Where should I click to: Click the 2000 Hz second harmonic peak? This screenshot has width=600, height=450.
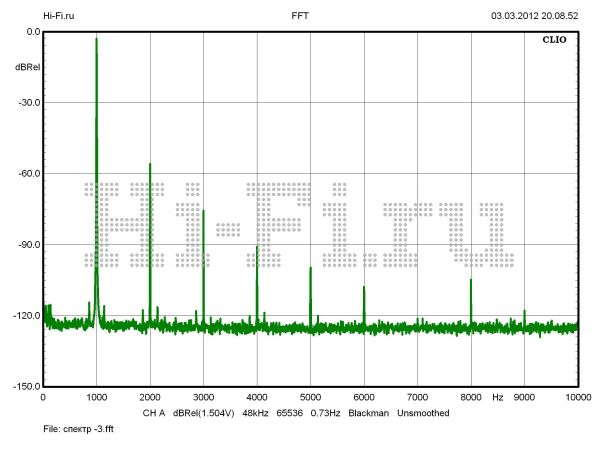[150, 165]
